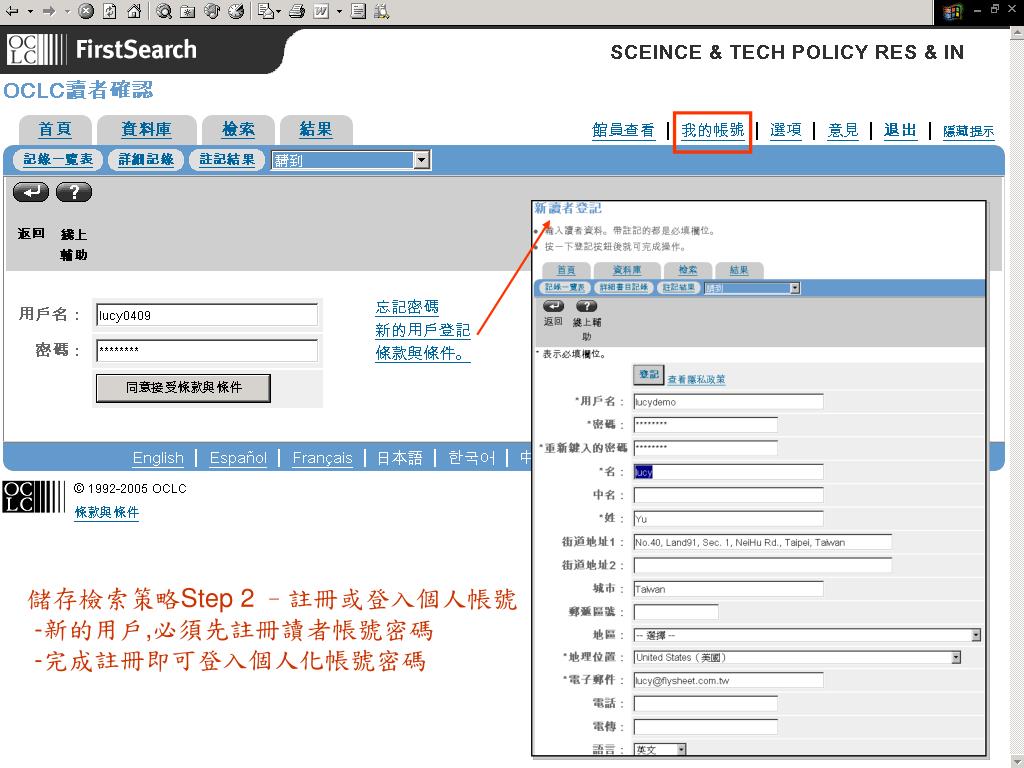1024x768 pixels.
Task: Click the Mail toolbar icon
Action: coord(266,10)
